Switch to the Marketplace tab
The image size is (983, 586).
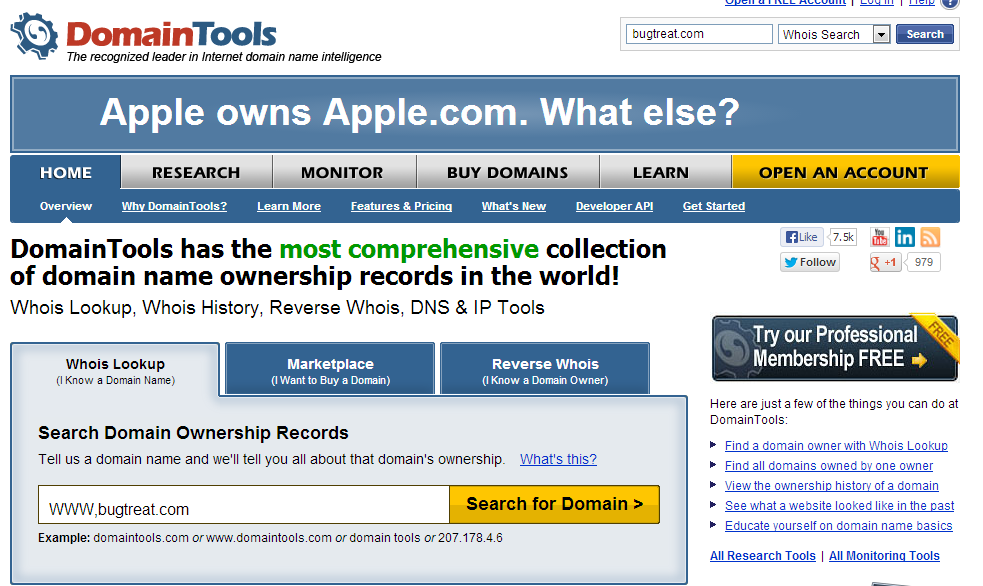[x=330, y=370]
